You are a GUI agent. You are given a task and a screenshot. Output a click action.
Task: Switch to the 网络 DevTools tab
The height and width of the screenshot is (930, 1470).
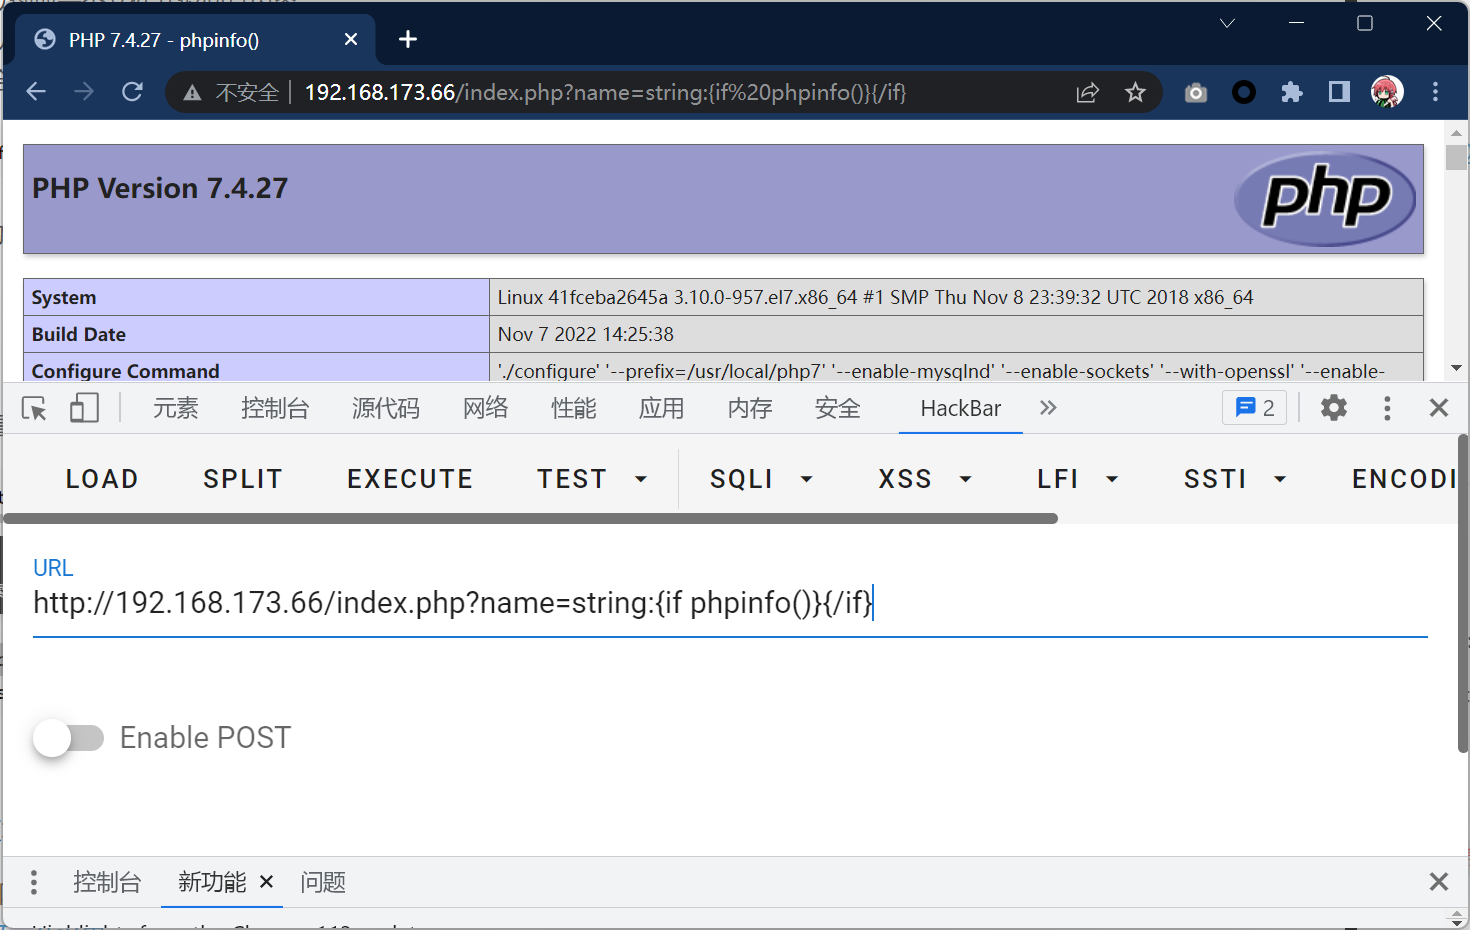tap(485, 408)
